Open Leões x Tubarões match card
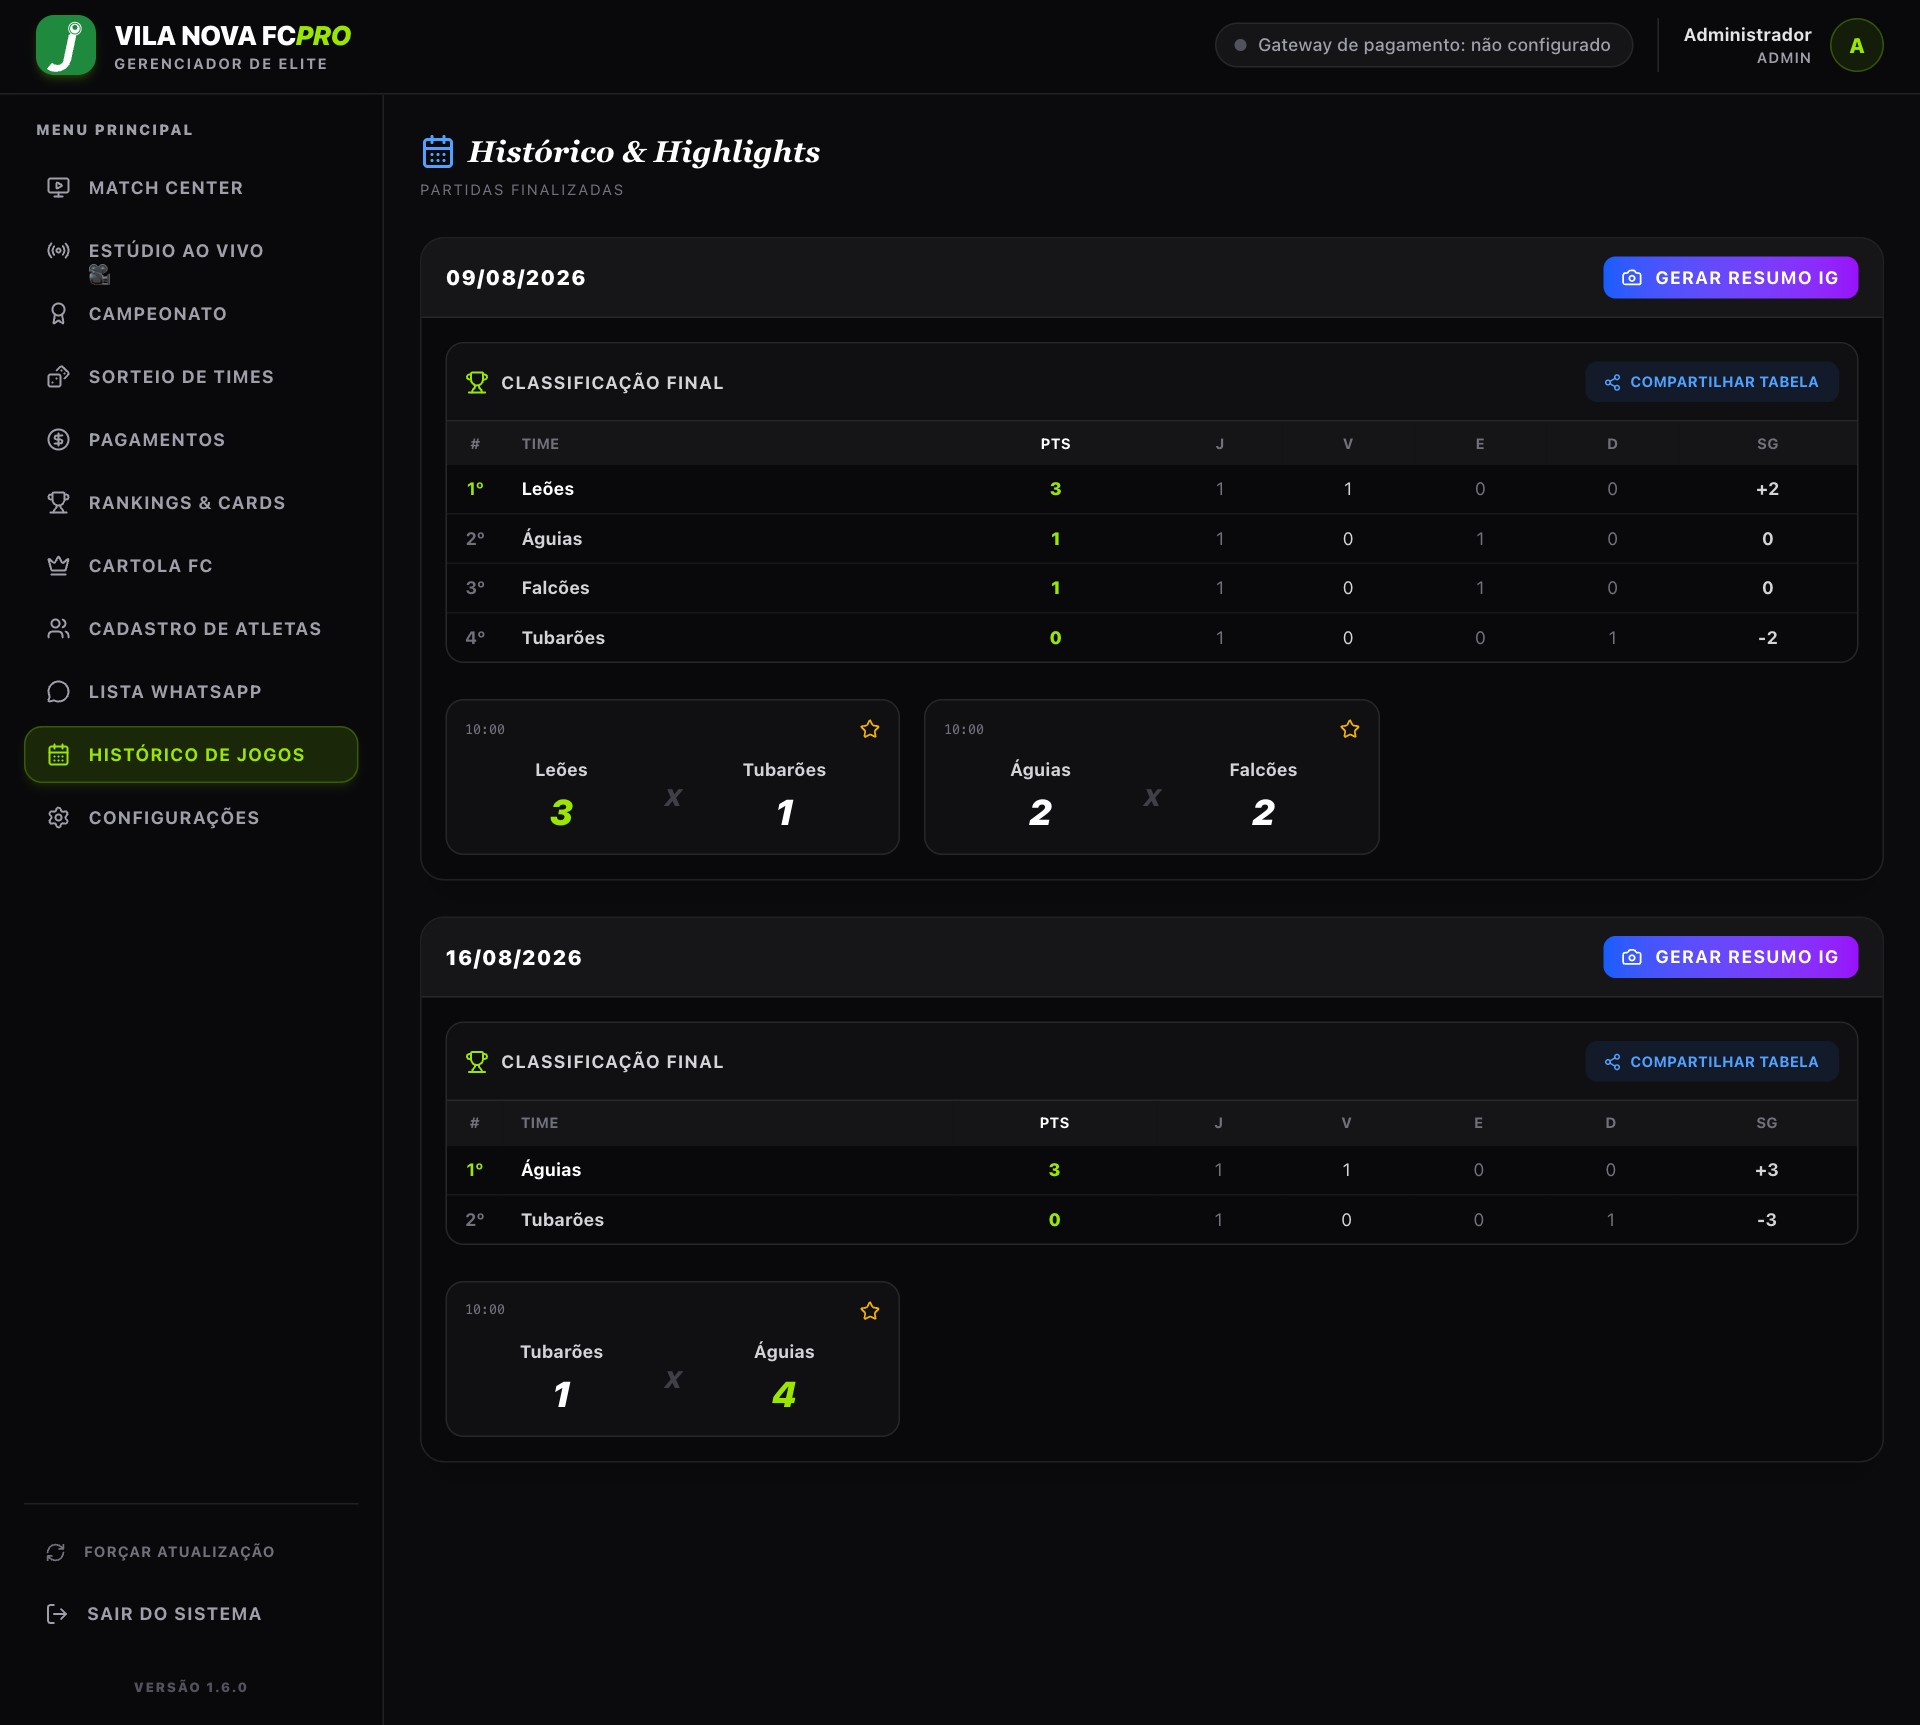Viewport: 1920px width, 1725px height. tap(672, 777)
